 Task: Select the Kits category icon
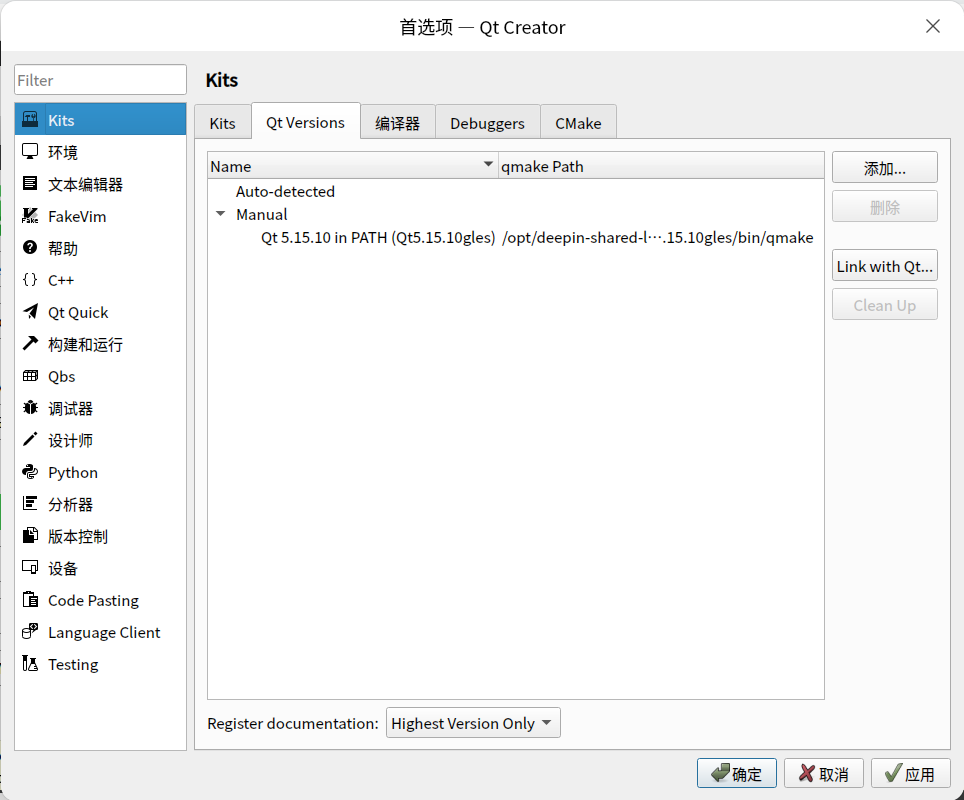point(30,119)
